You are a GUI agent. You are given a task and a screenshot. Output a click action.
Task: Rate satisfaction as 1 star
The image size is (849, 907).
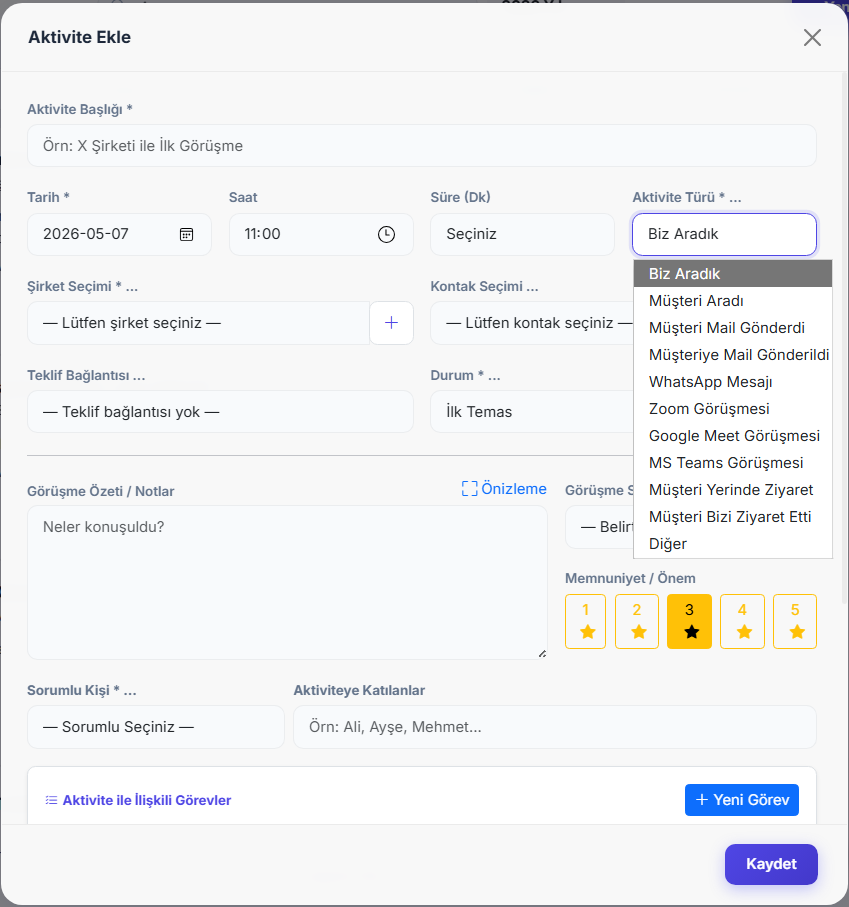pyautogui.click(x=585, y=621)
